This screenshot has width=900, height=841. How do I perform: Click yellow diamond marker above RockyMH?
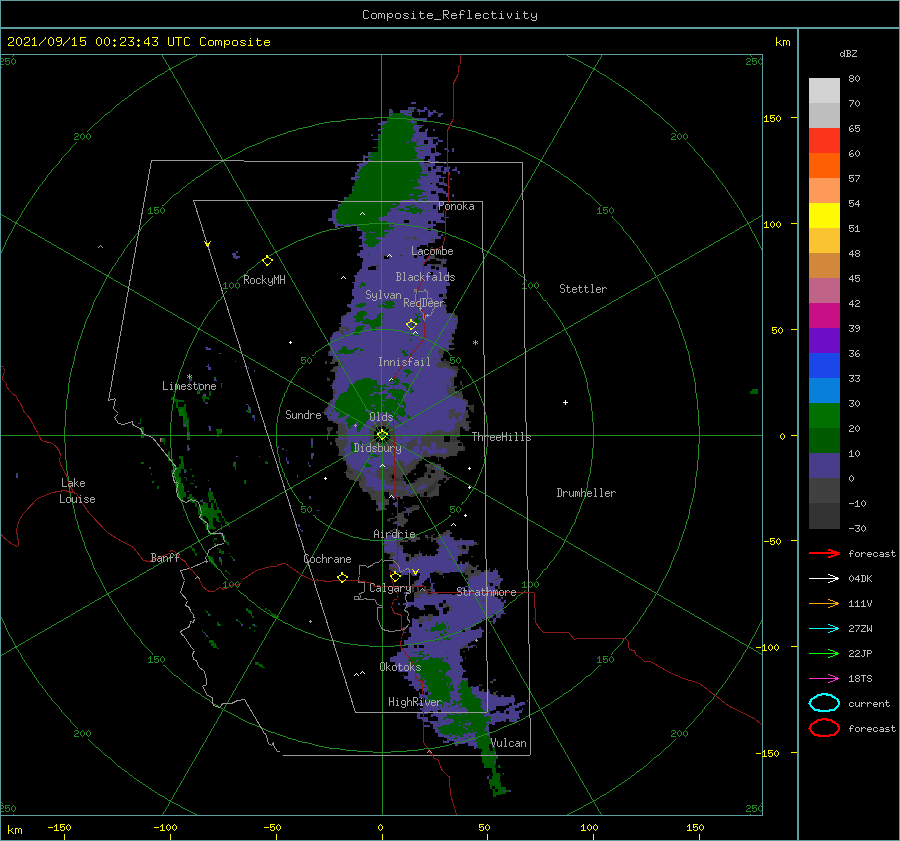click(267, 261)
